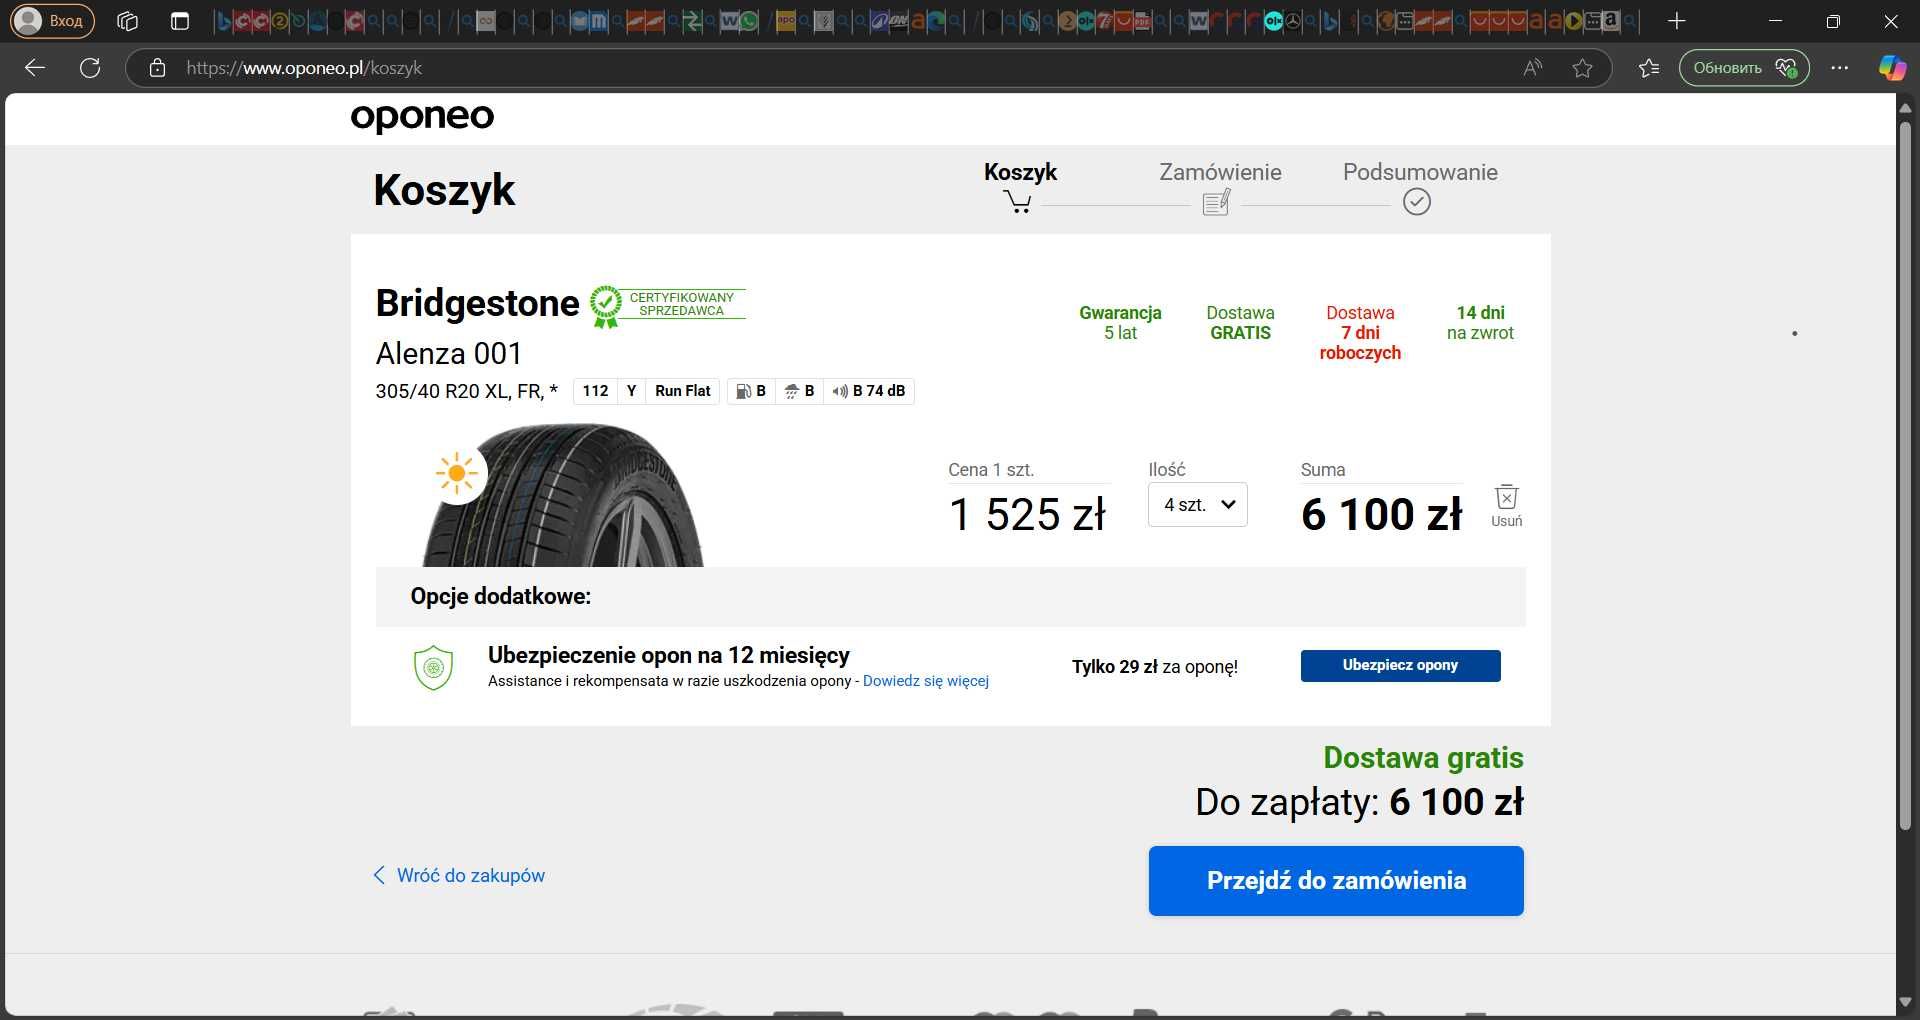Open a new tab with plus icon
The height and width of the screenshot is (1020, 1920).
point(1677,21)
